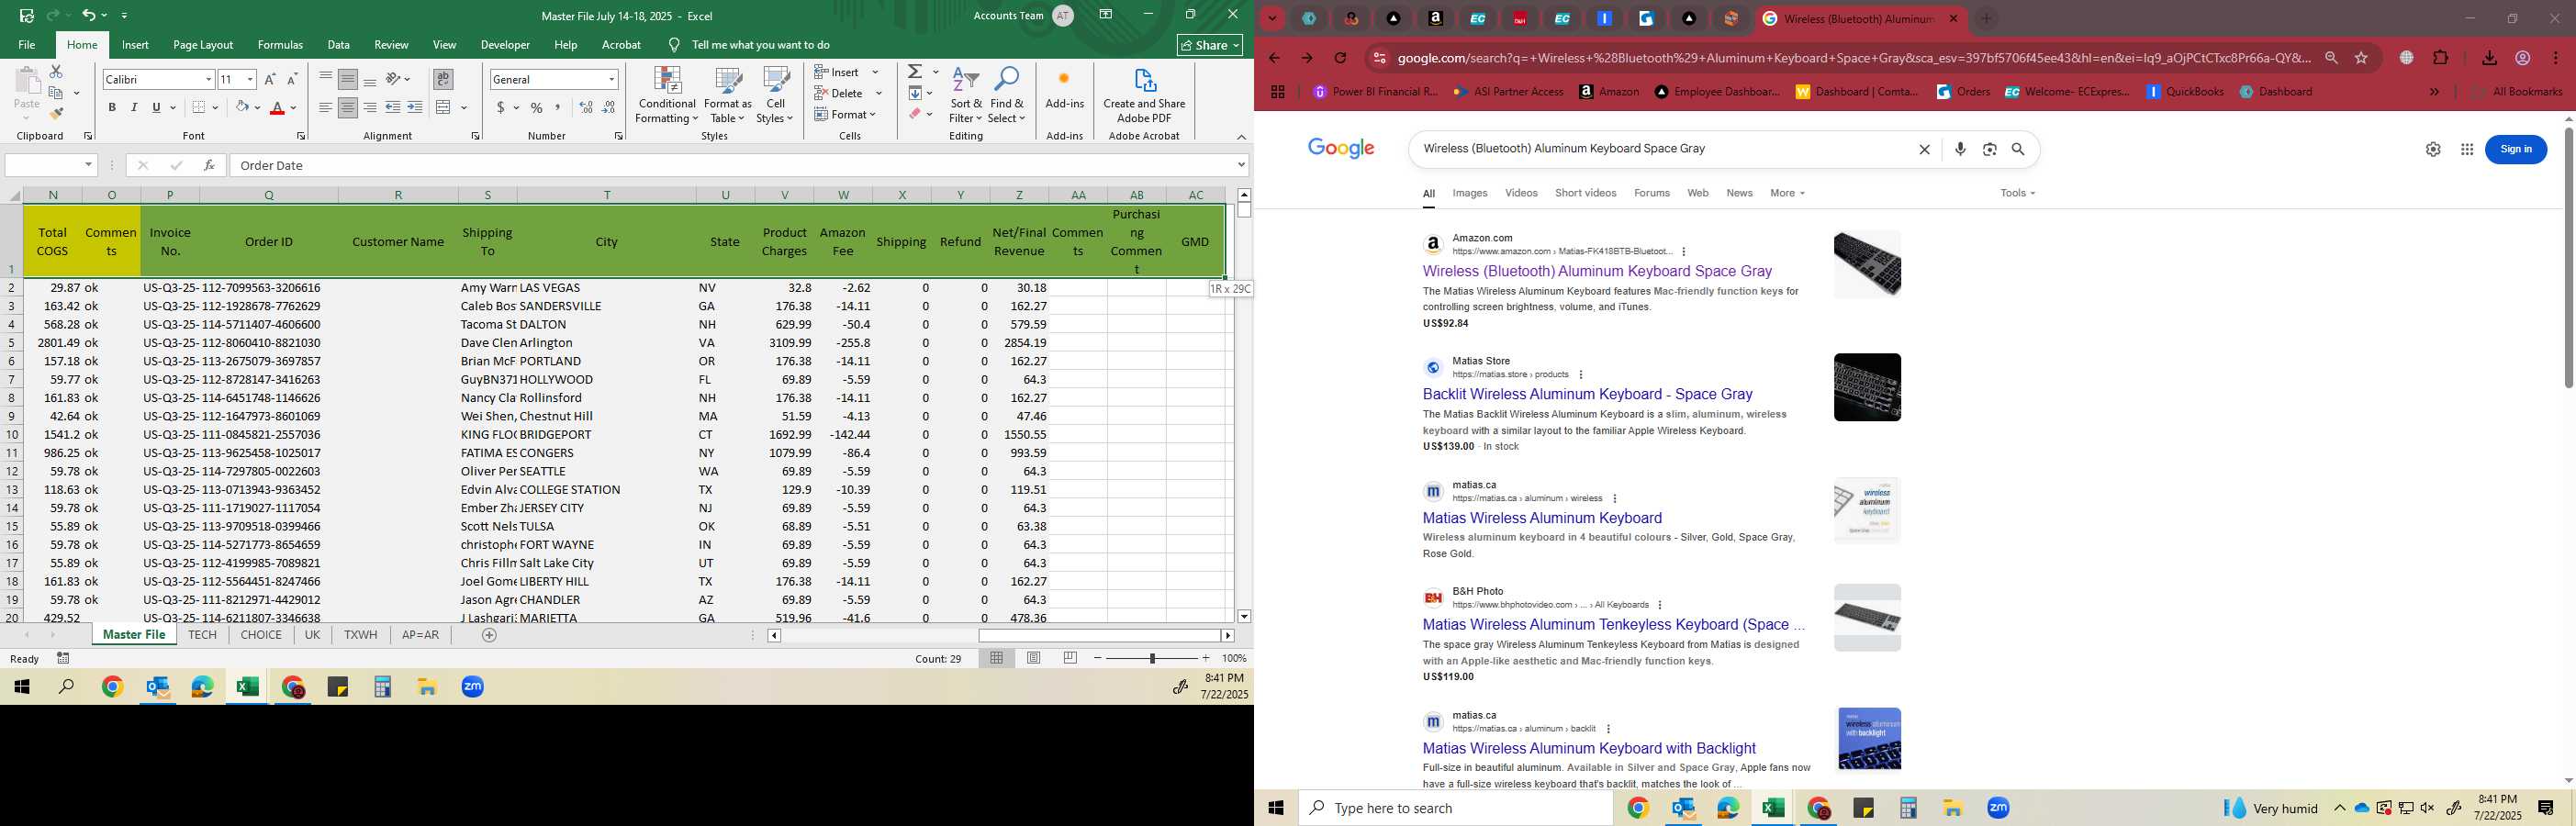Open the Data ribbon tab

pyautogui.click(x=339, y=45)
